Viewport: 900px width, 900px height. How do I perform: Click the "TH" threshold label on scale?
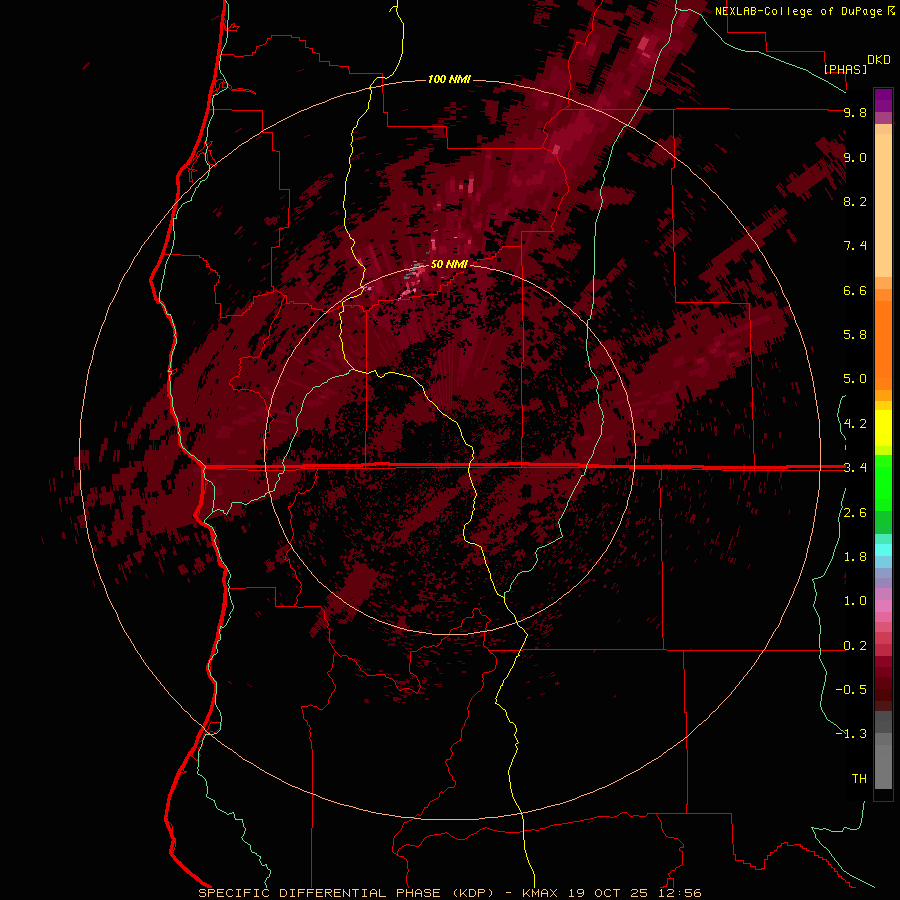859,779
